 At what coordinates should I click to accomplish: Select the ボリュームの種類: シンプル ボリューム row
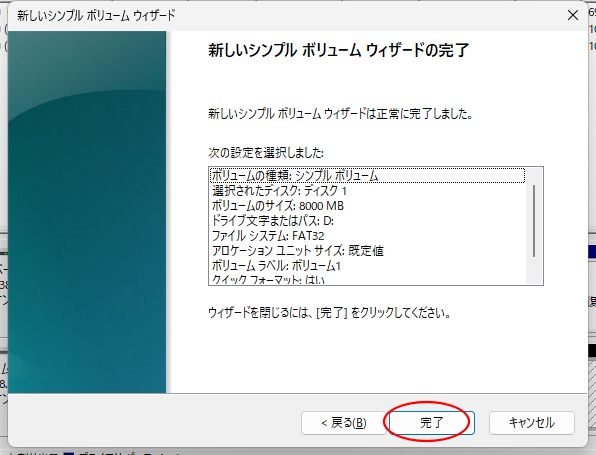367,176
